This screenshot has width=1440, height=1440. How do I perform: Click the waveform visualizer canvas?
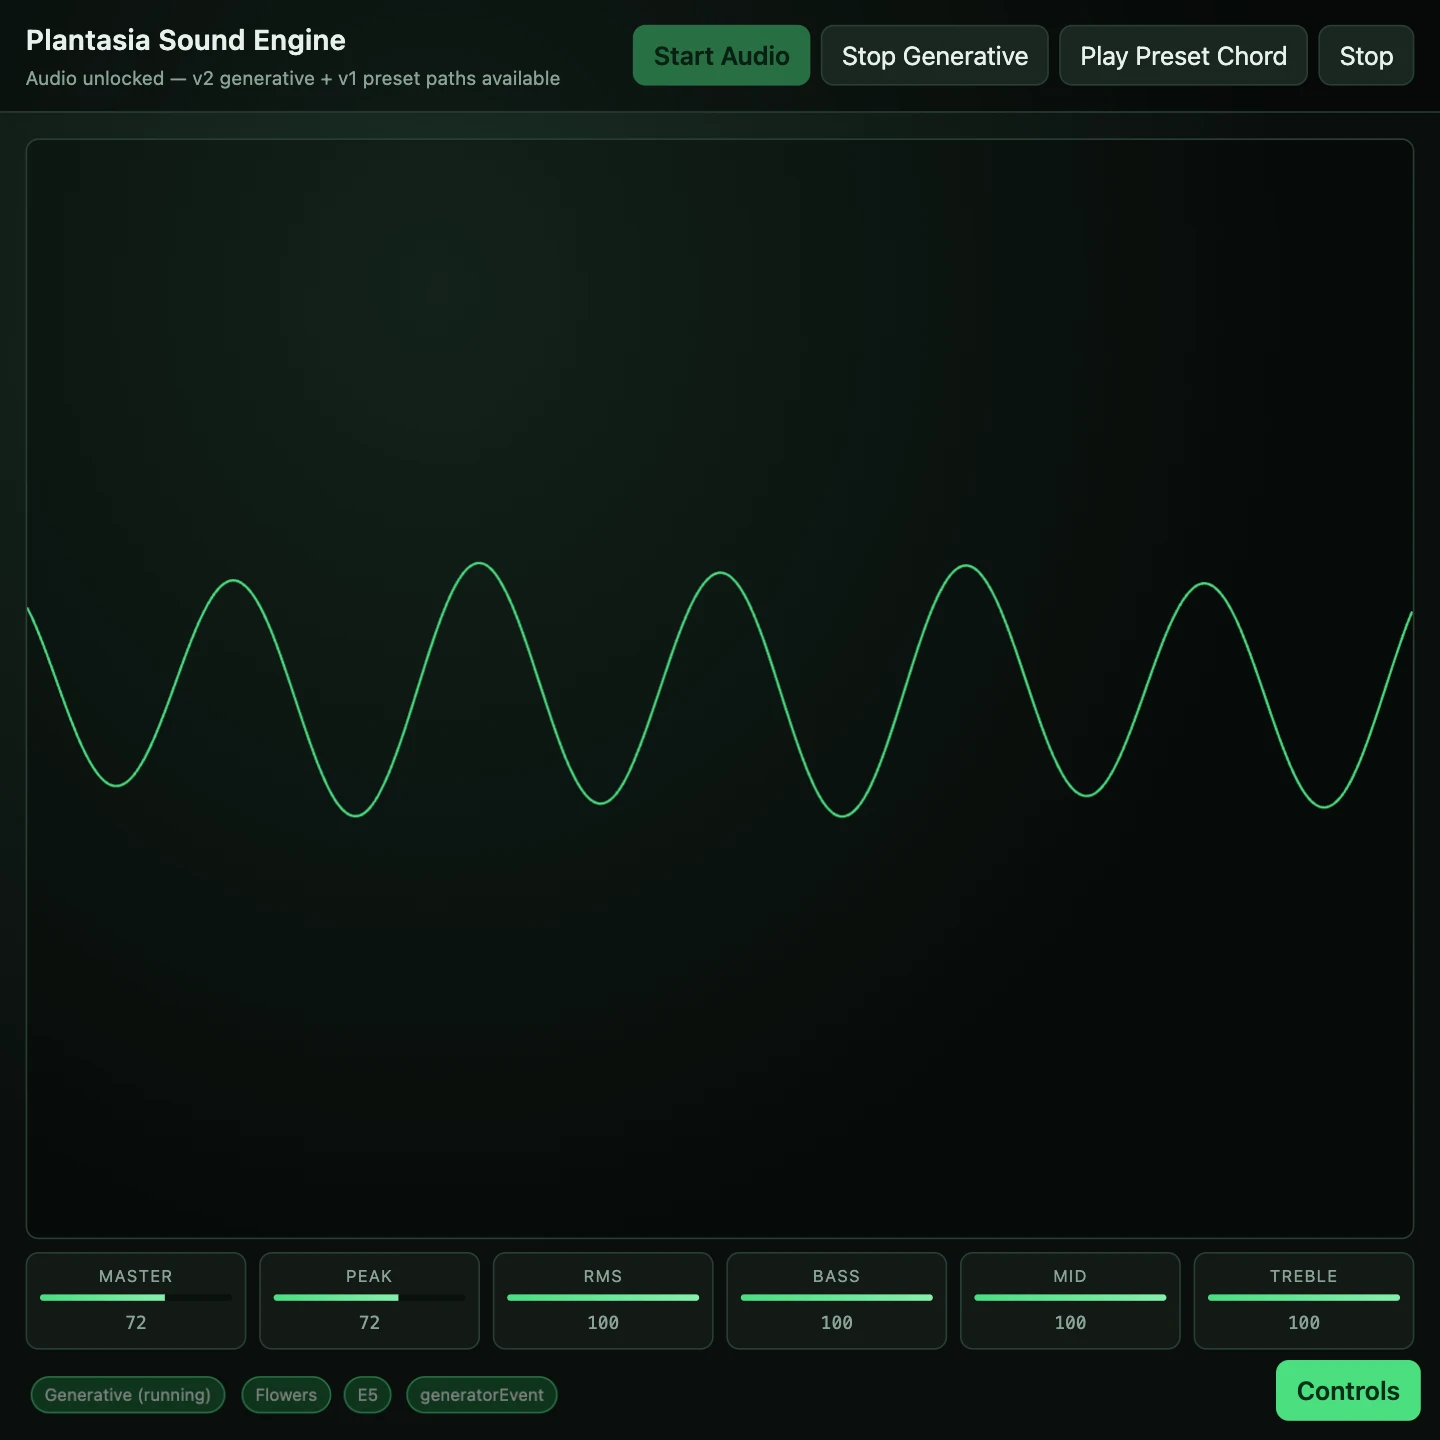[720, 689]
